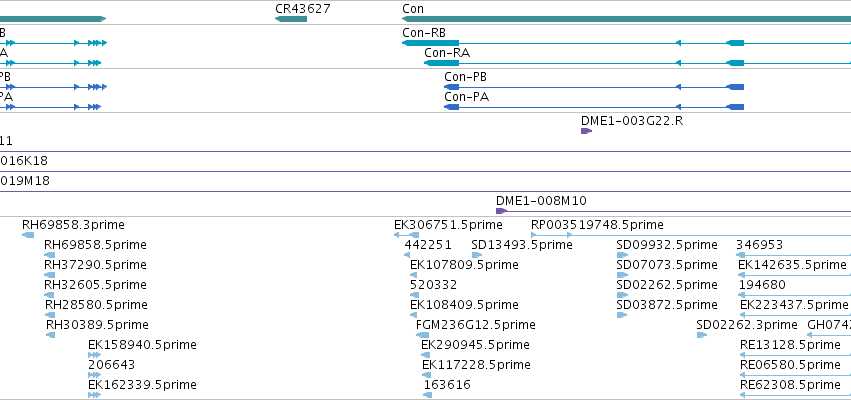Open the Con-RB transcript feature
This screenshot has width=851, height=400.
(626, 43)
